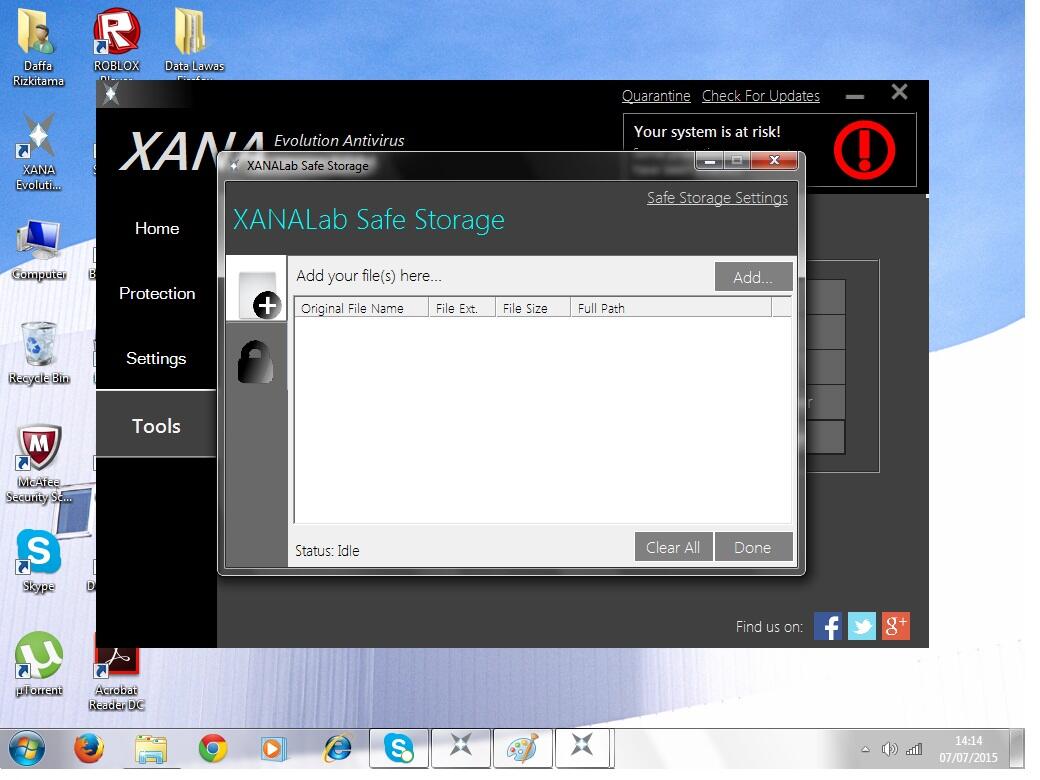Open the Quarantine link
Image resolution: width=1040 pixels, height=780 pixels.
point(656,96)
